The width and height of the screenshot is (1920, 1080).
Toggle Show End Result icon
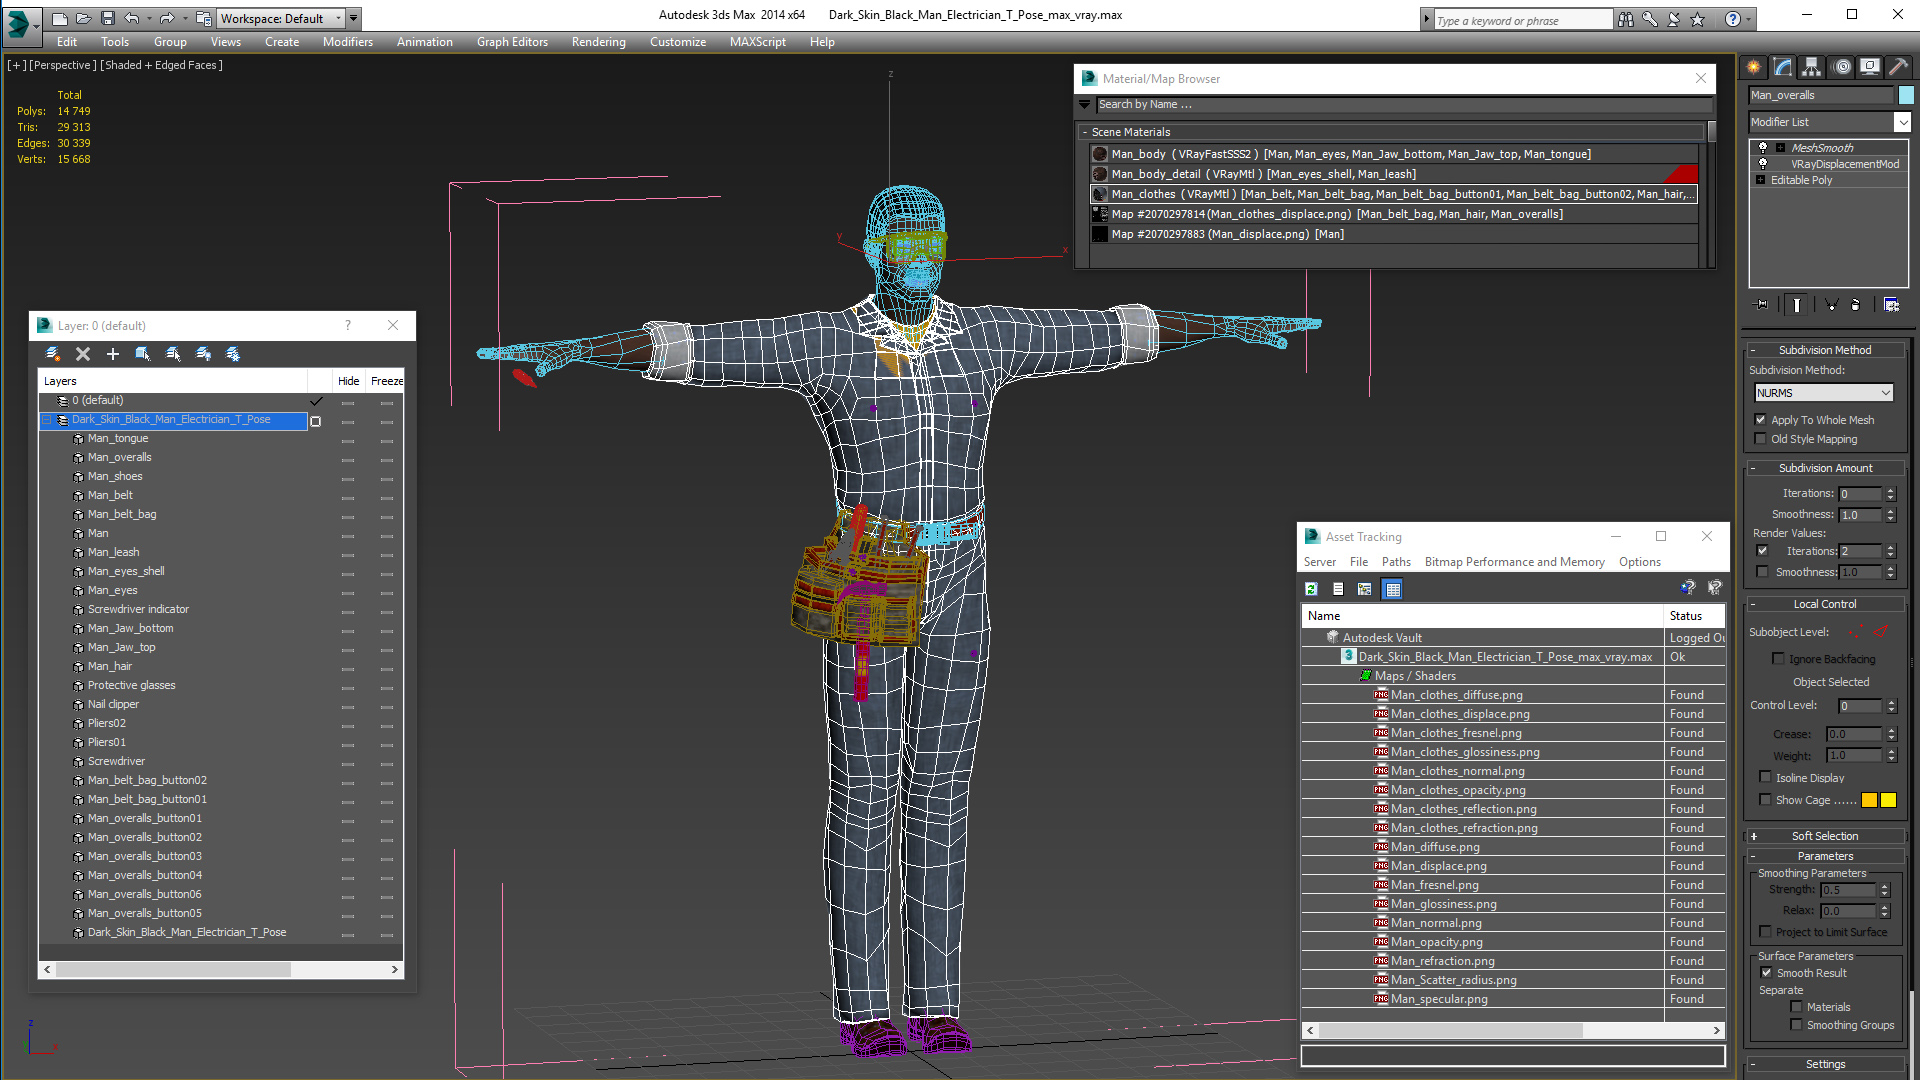click(x=1797, y=305)
